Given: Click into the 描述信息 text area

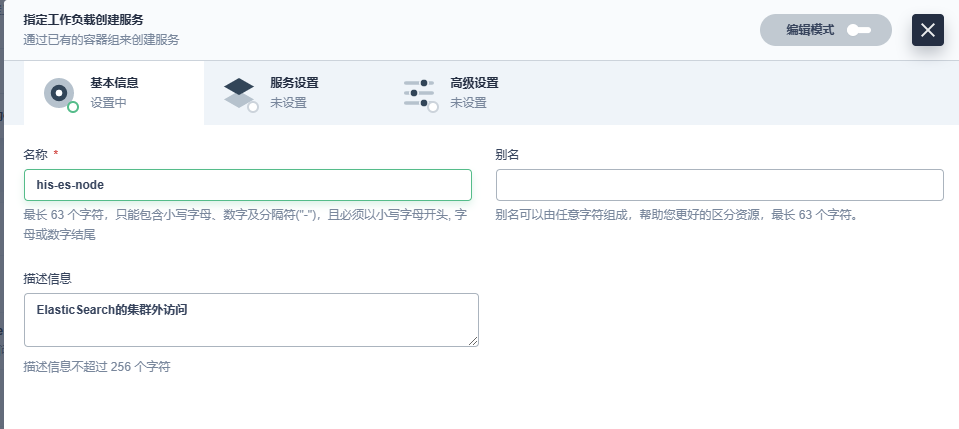Looking at the screenshot, I should pos(250,319).
